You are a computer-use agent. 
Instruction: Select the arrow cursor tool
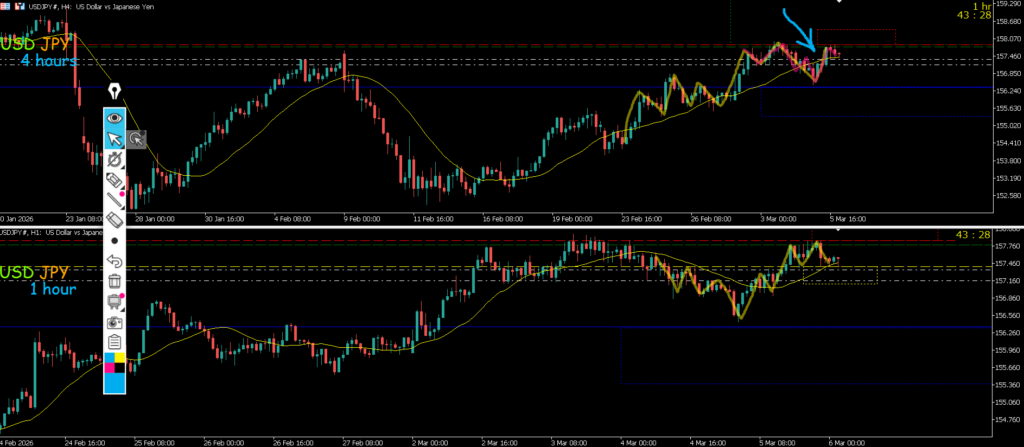click(x=115, y=138)
